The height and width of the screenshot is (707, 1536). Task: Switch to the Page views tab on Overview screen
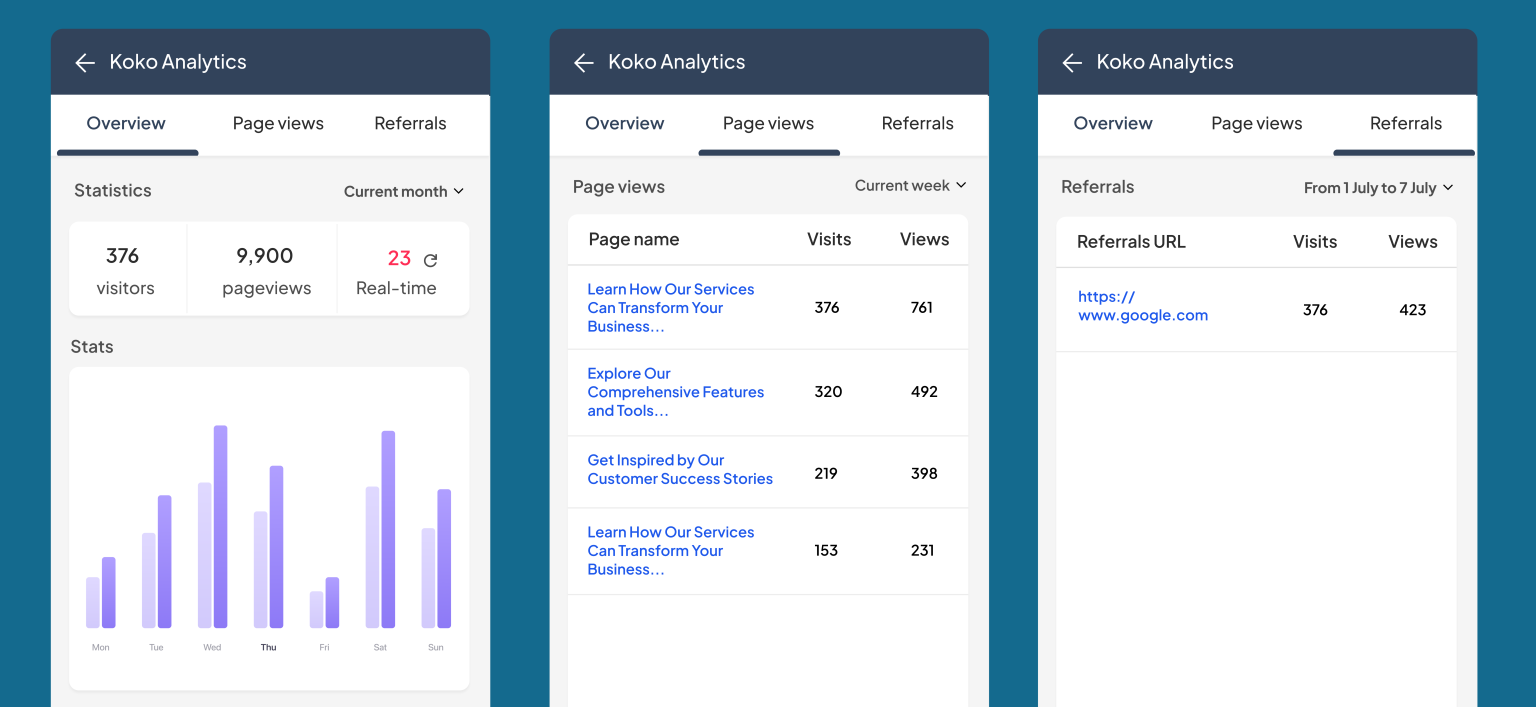pos(277,123)
